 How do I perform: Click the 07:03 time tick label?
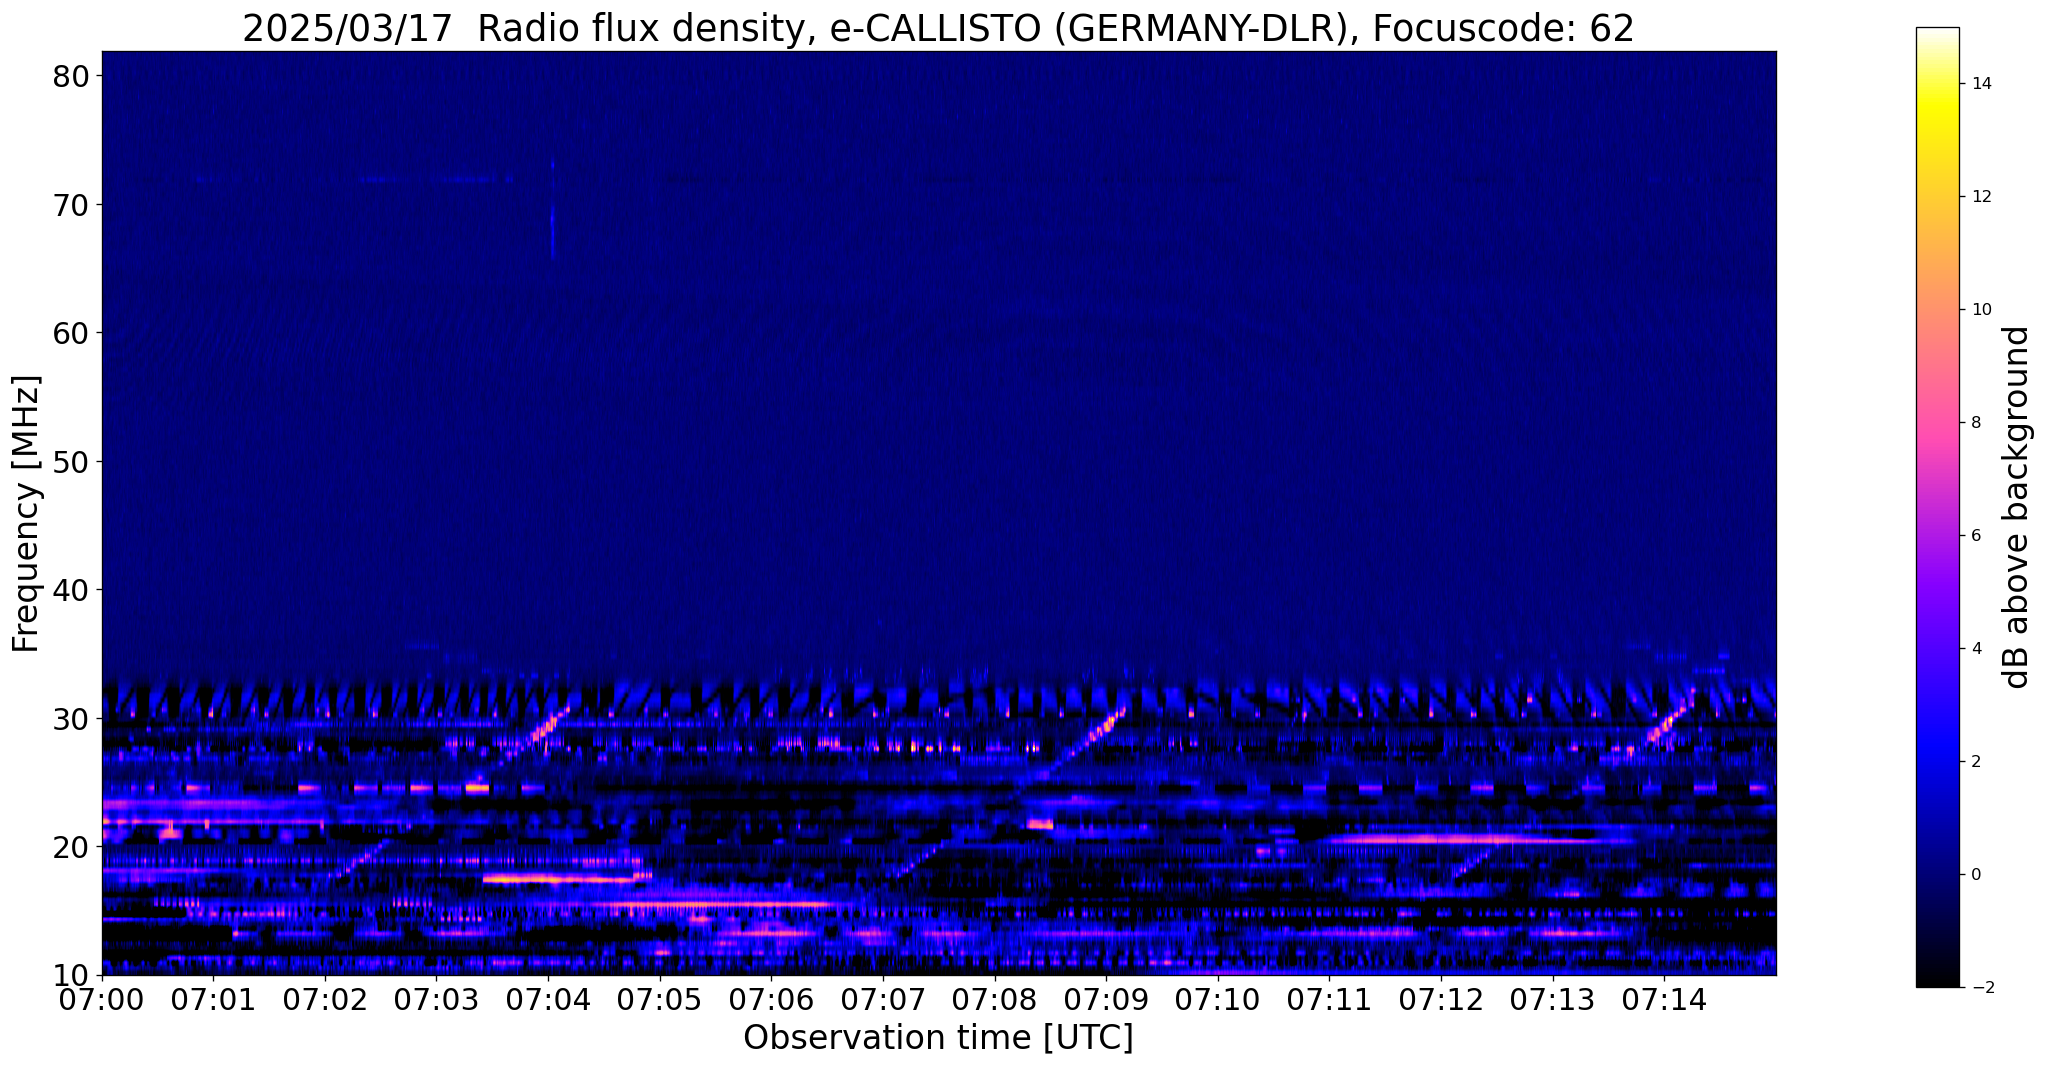(437, 999)
